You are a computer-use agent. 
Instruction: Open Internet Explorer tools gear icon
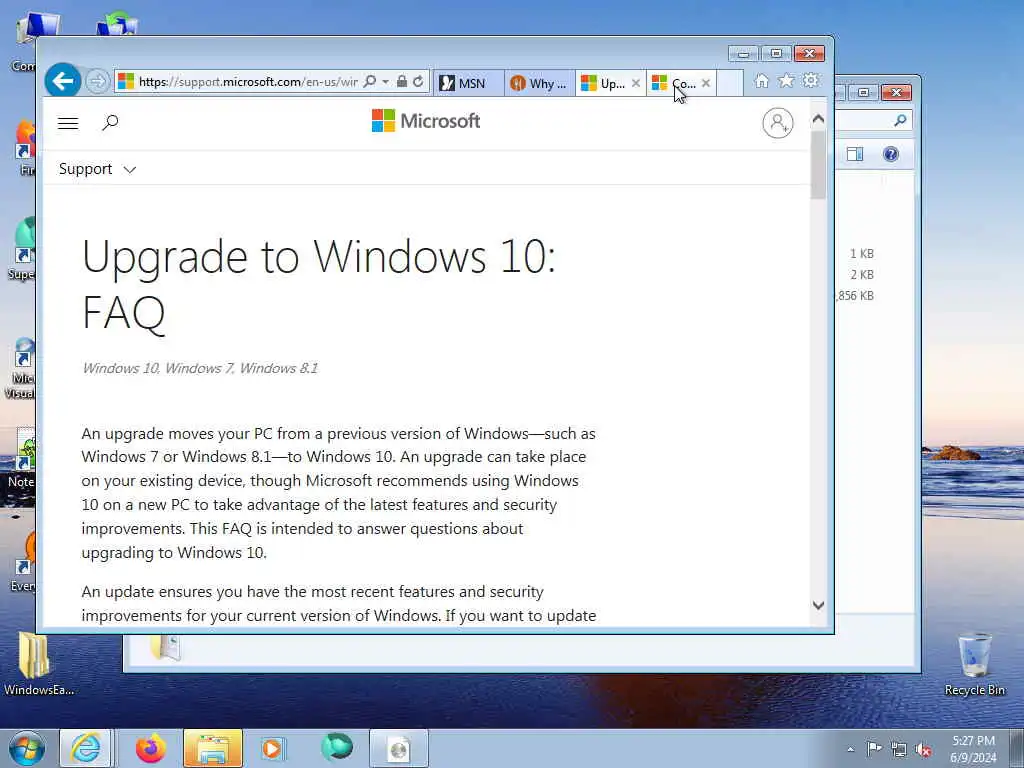(811, 81)
